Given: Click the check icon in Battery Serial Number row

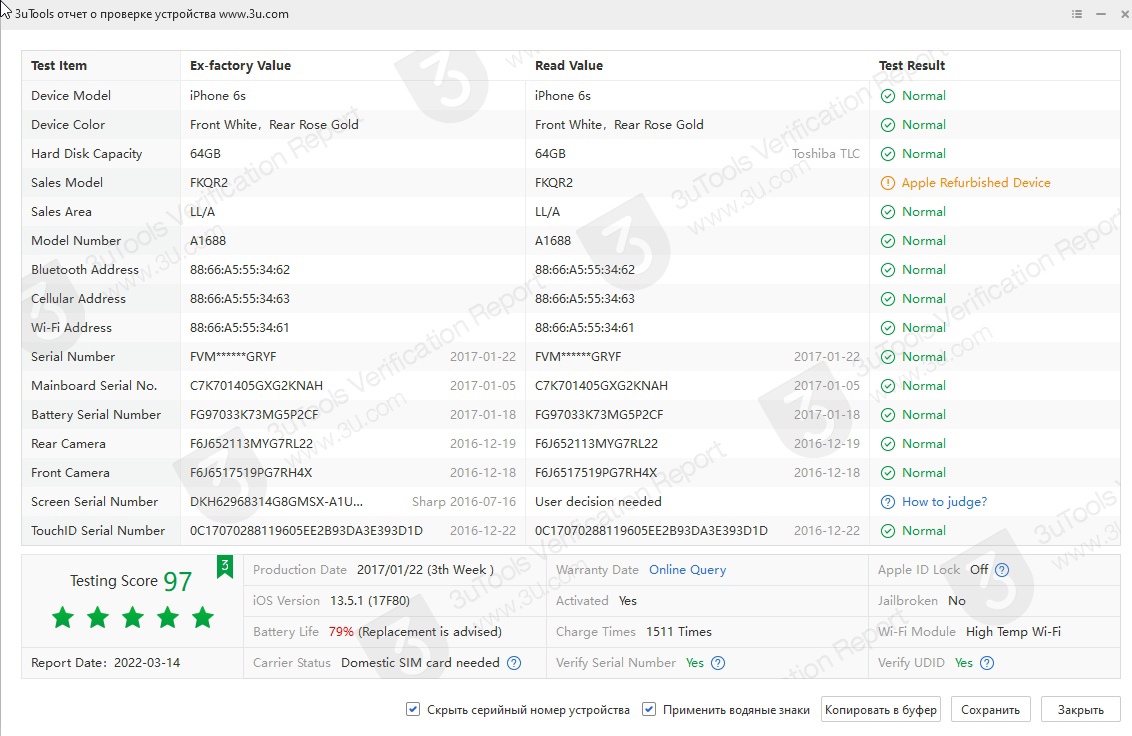Looking at the screenshot, I should point(888,415).
